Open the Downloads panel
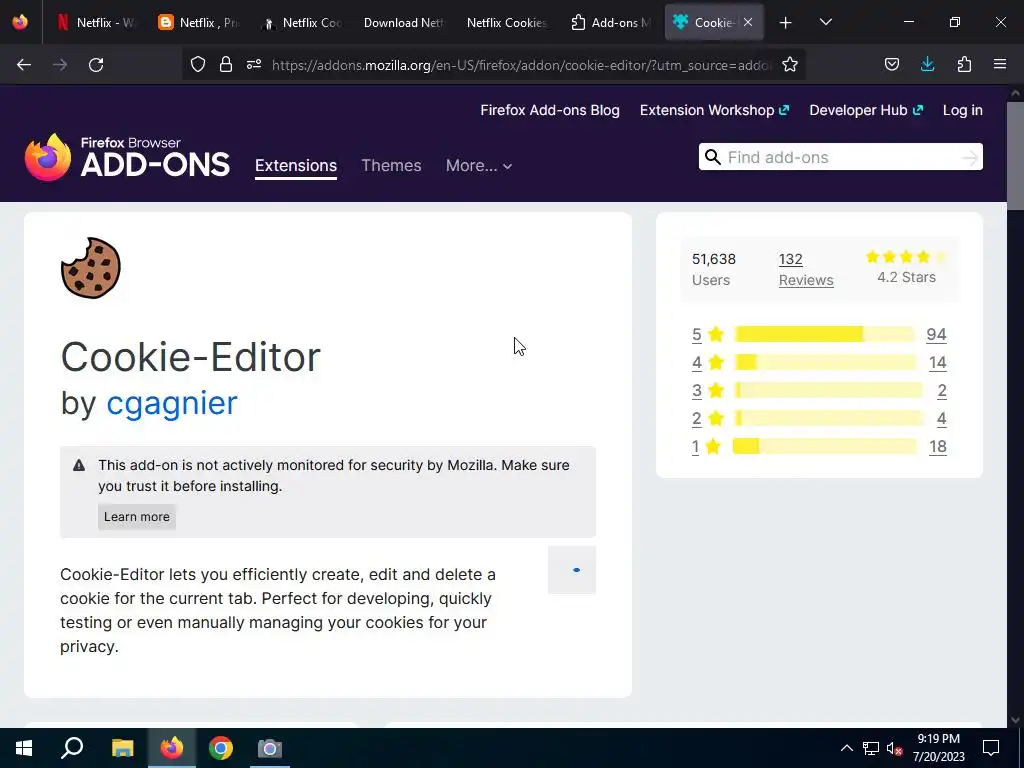The width and height of the screenshot is (1024, 768). (x=927, y=64)
